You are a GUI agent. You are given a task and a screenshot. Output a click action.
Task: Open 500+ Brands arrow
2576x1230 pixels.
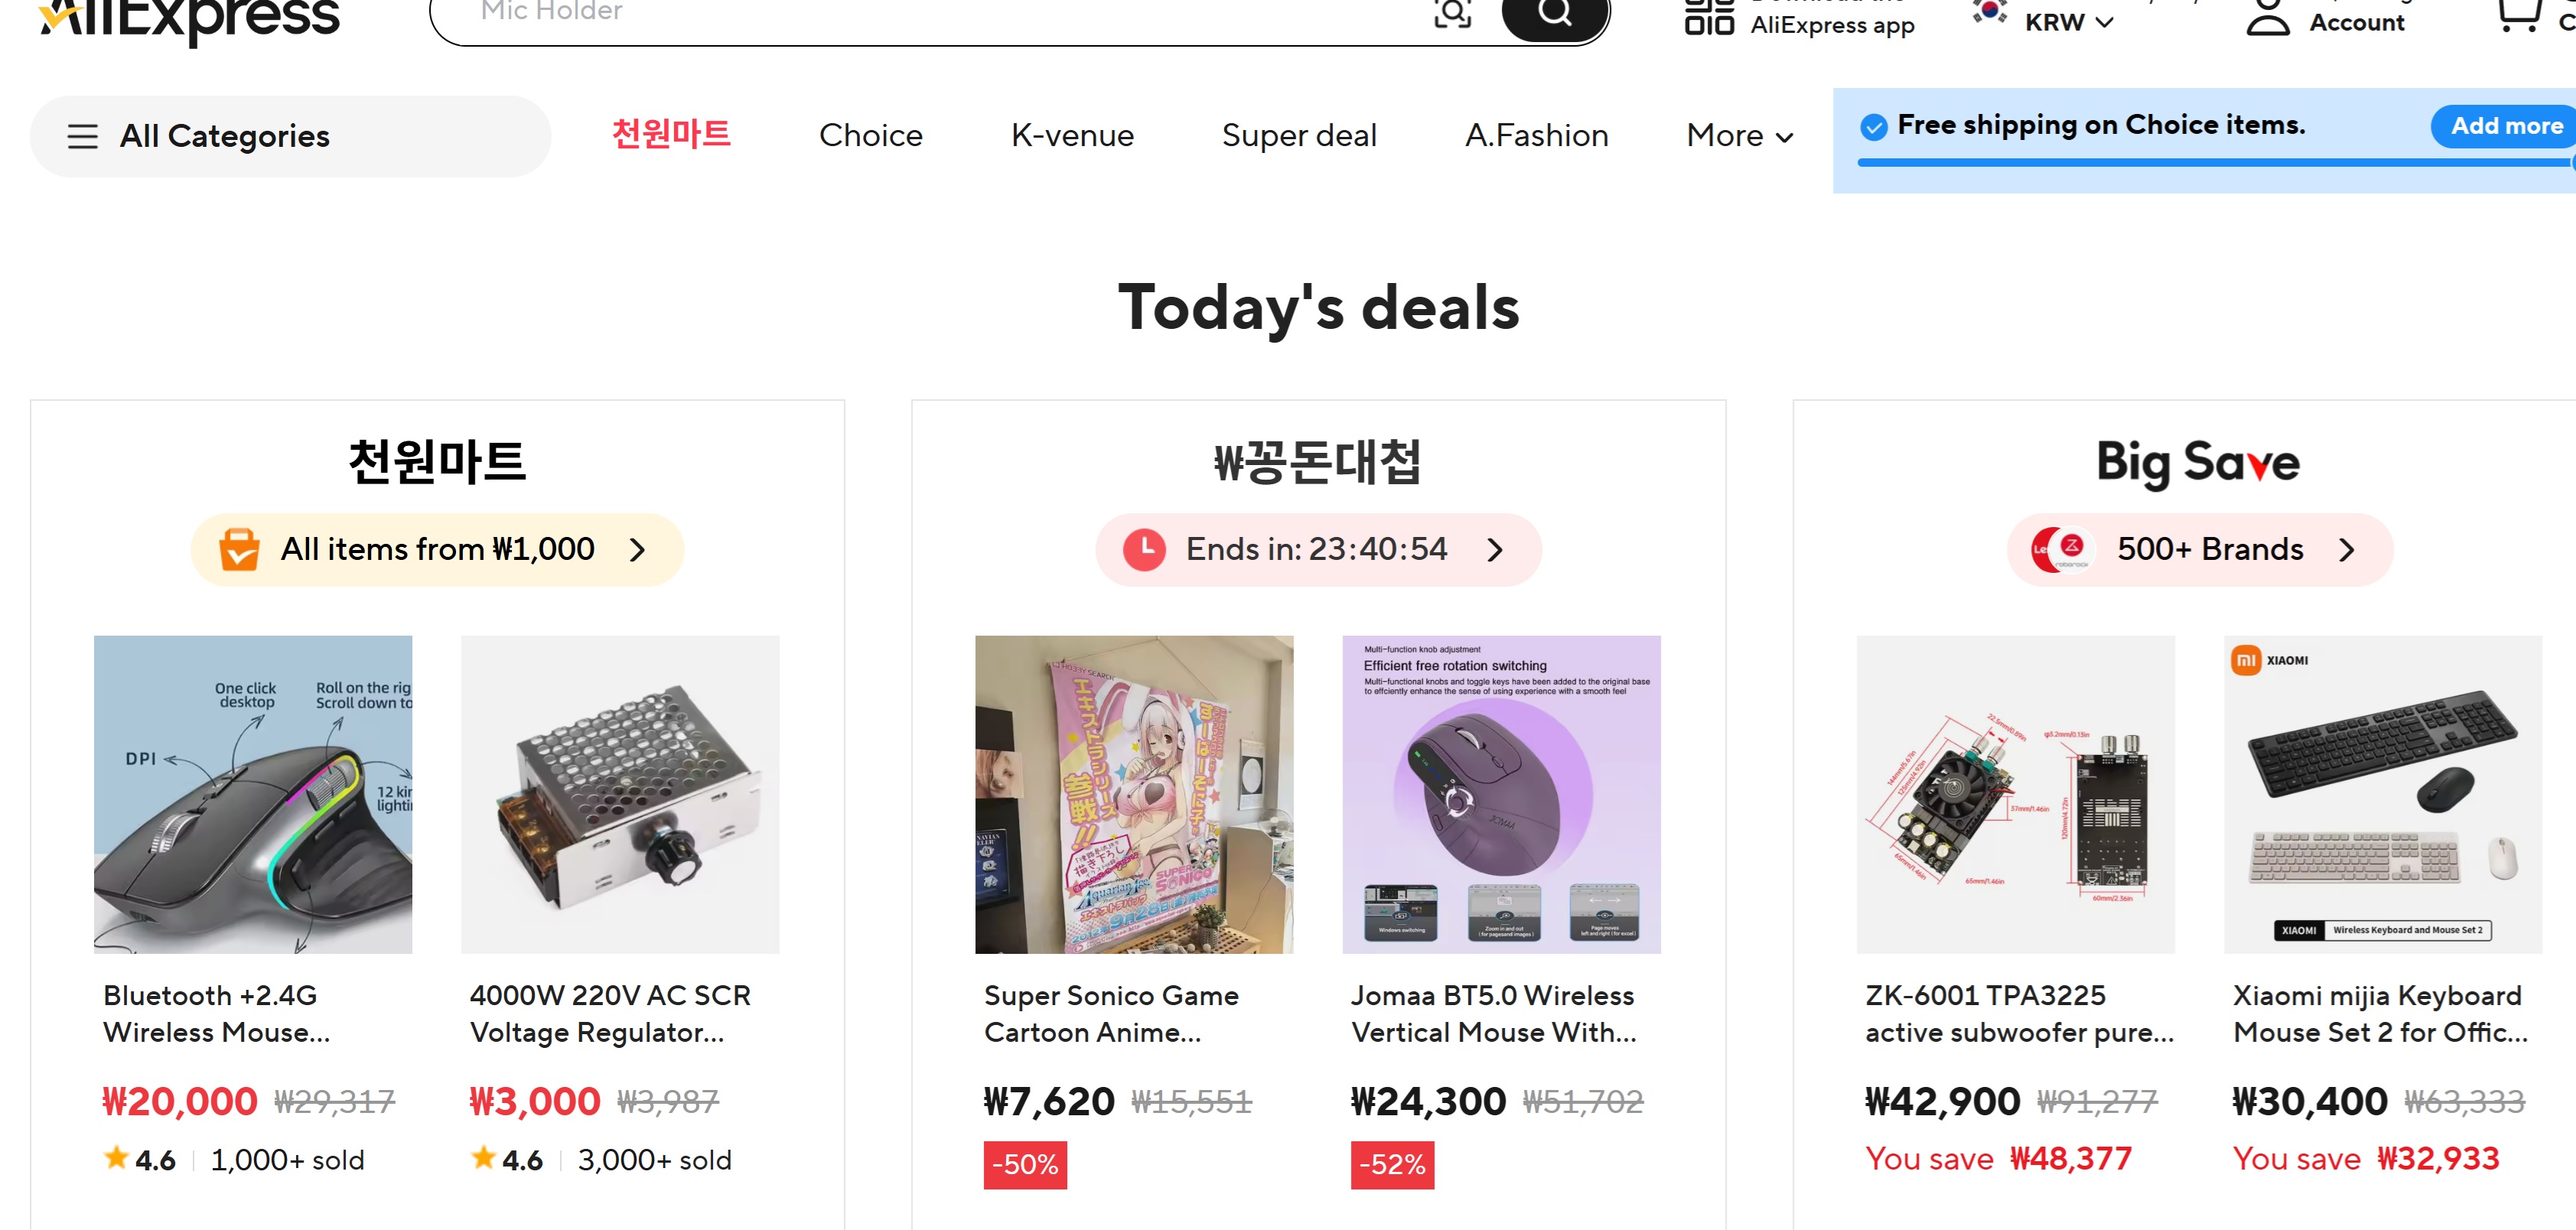[x=2346, y=549]
